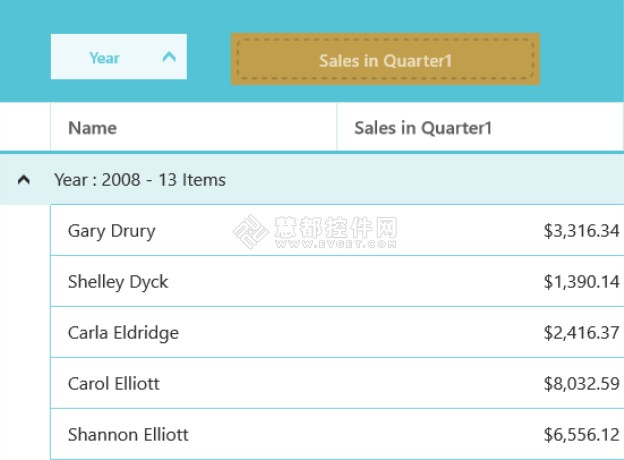Select the Gary Drury row
The height and width of the screenshot is (460, 624).
pos(337,230)
